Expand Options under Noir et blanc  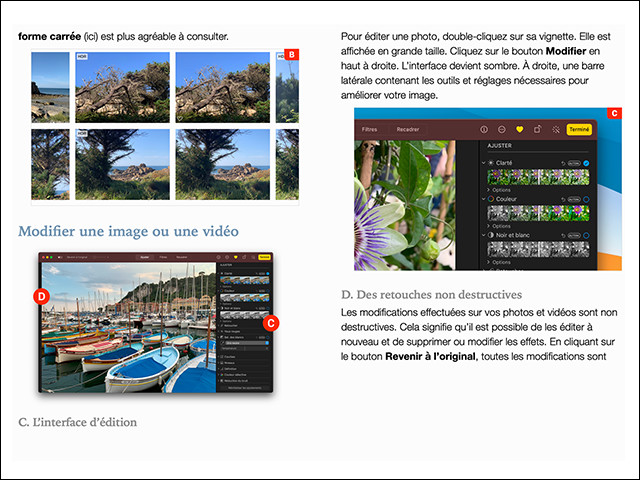pyautogui.click(x=500, y=262)
